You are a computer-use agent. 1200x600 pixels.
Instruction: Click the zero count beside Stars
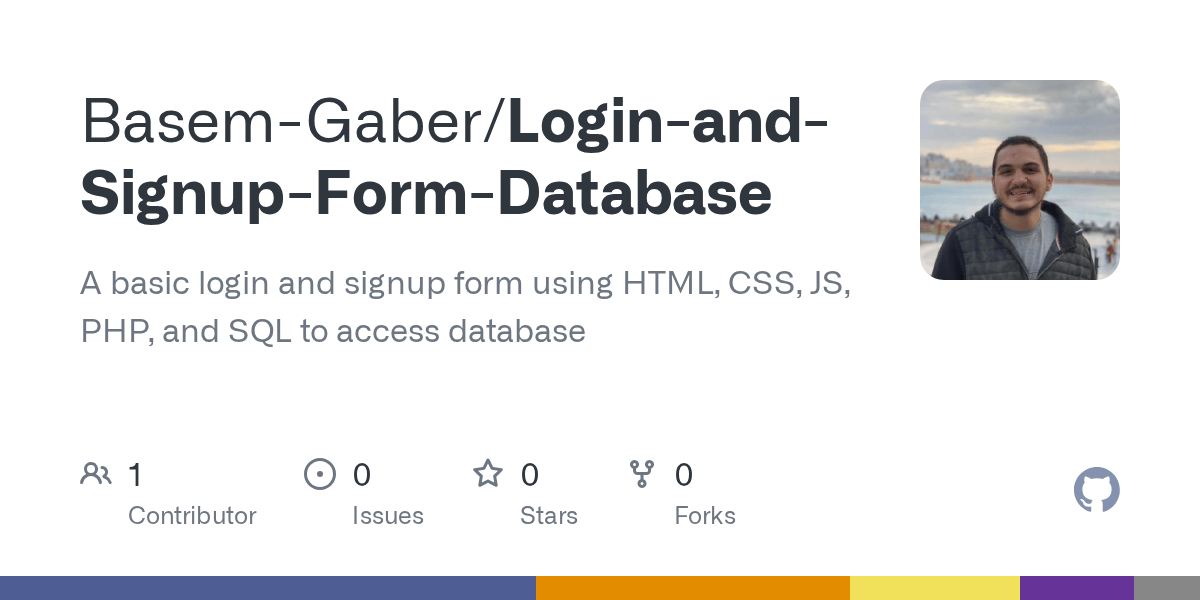pos(530,475)
